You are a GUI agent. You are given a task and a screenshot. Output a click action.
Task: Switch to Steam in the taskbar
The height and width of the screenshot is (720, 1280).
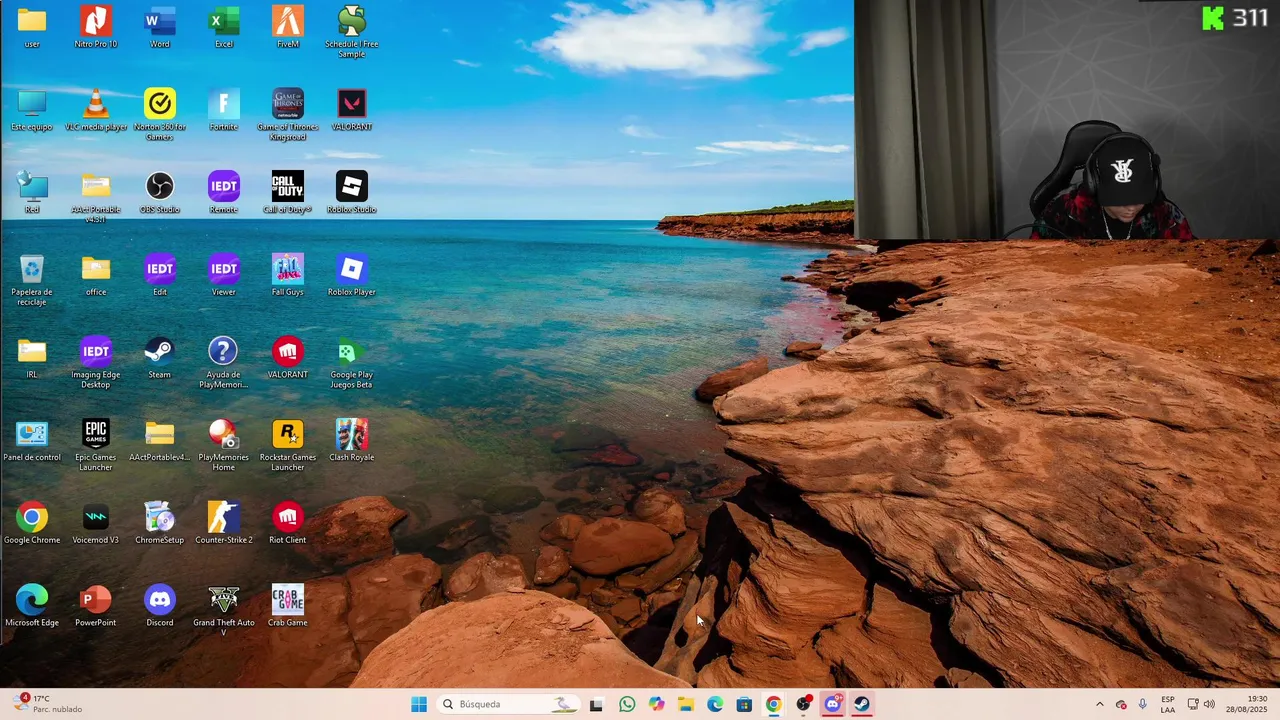[x=862, y=704]
